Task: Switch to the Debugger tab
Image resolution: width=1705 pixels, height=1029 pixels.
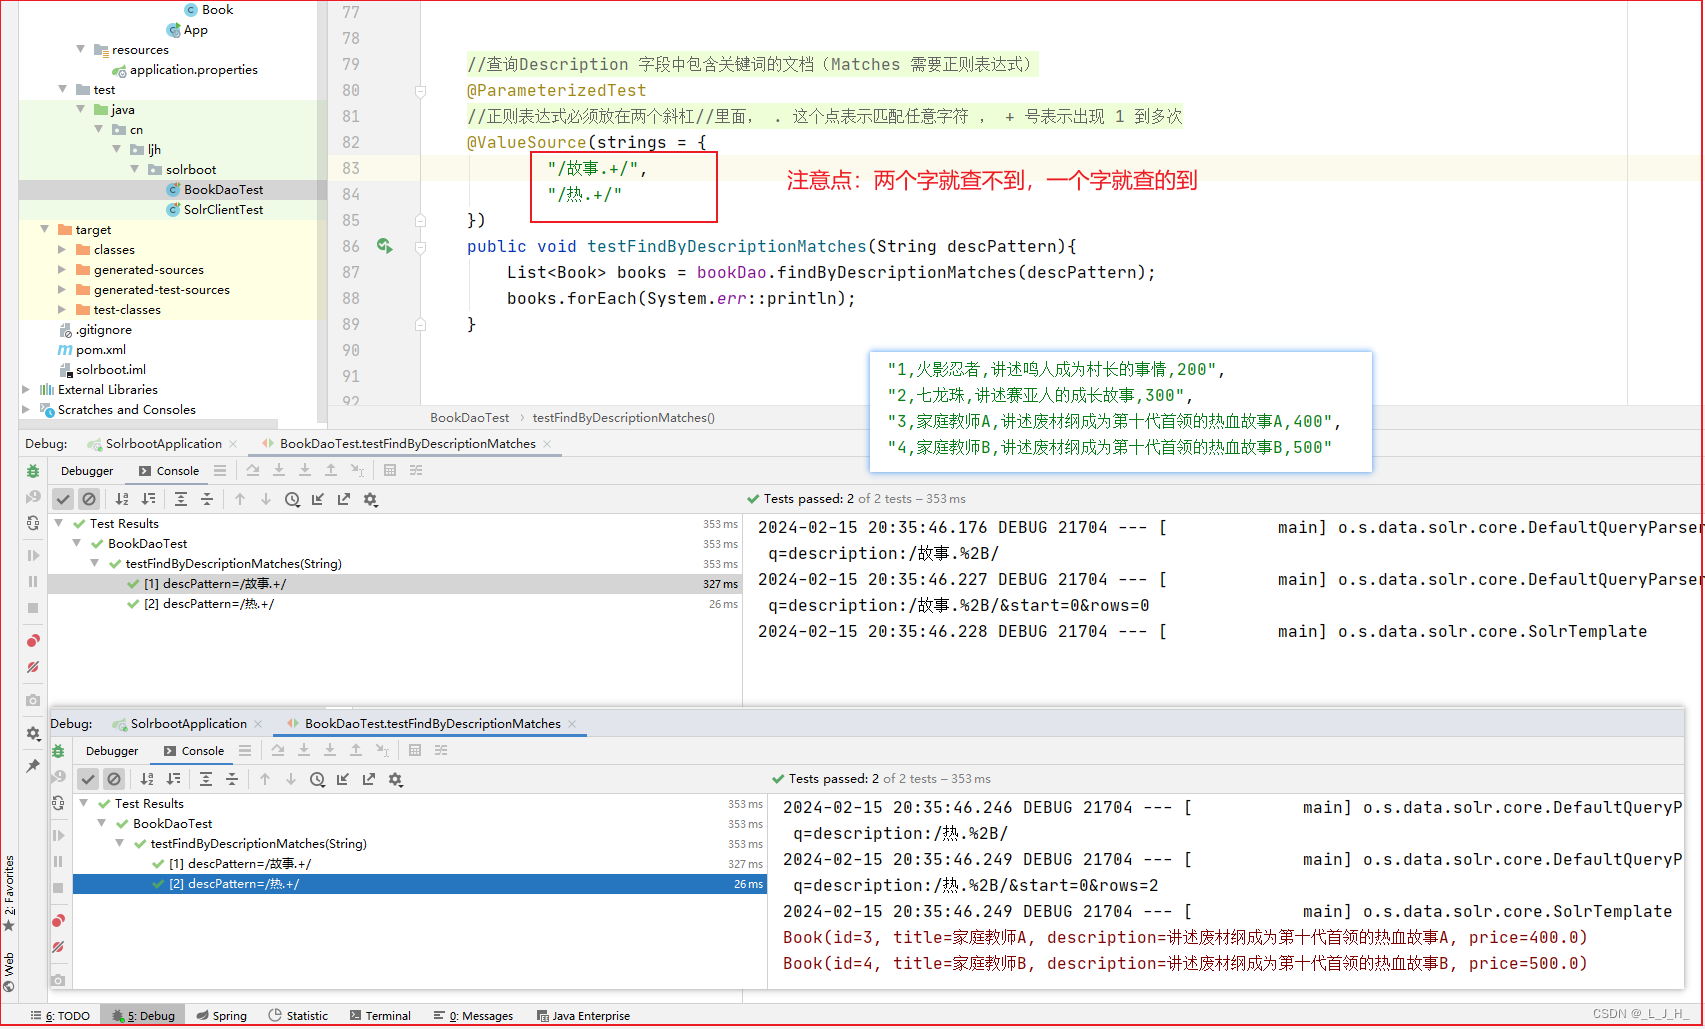Action: [88, 470]
